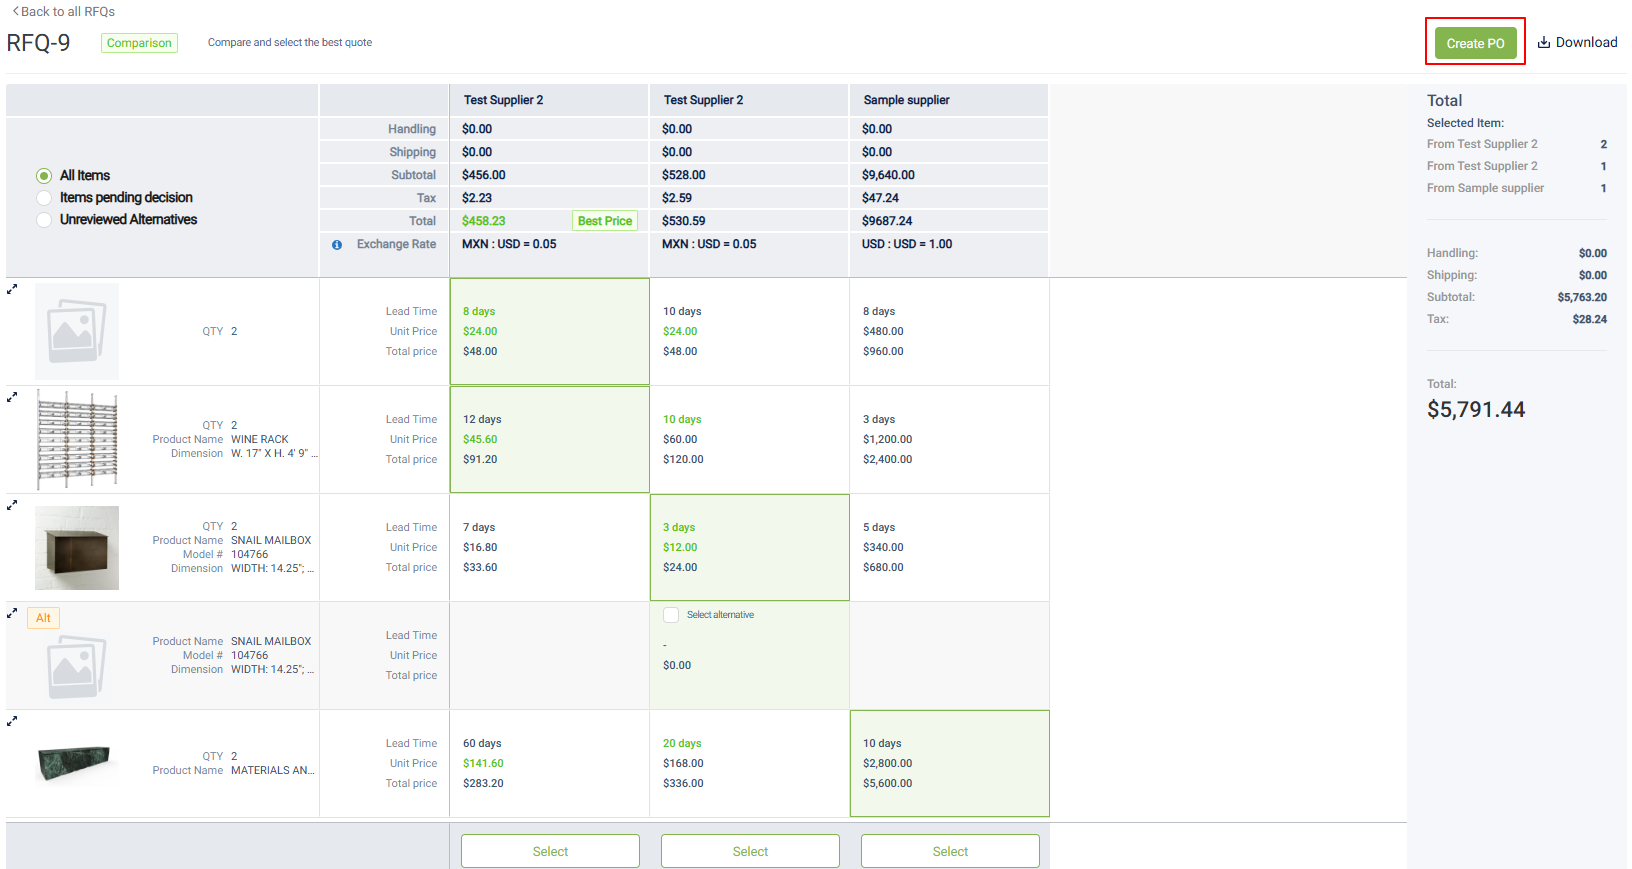
Task: Click the $47.24 tax value
Action: point(880,198)
